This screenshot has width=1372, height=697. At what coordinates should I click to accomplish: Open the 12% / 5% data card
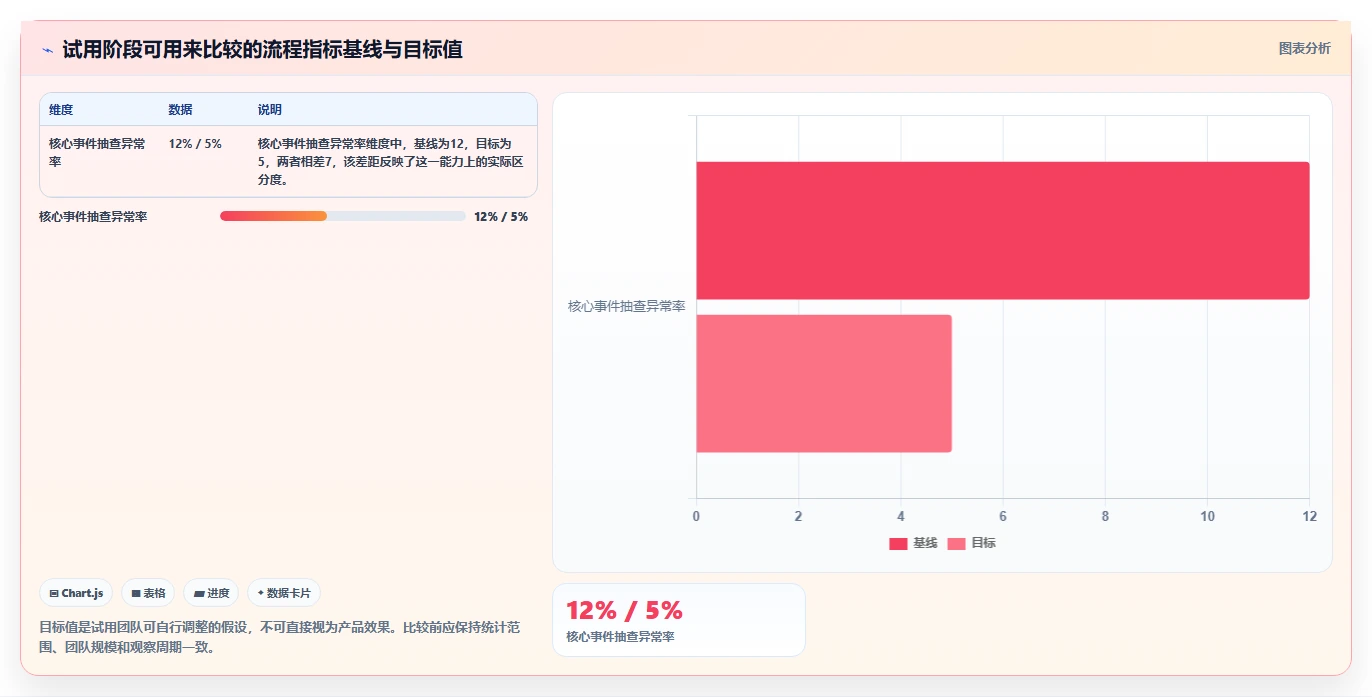(x=679, y=620)
